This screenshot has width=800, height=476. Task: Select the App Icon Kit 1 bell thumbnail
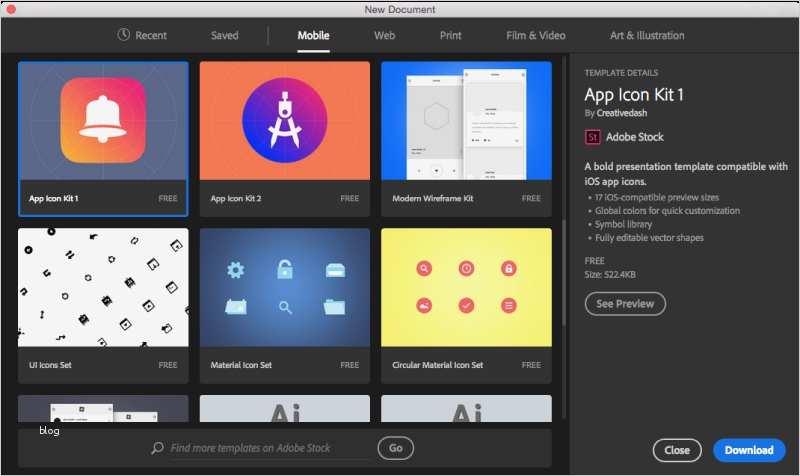coord(103,121)
